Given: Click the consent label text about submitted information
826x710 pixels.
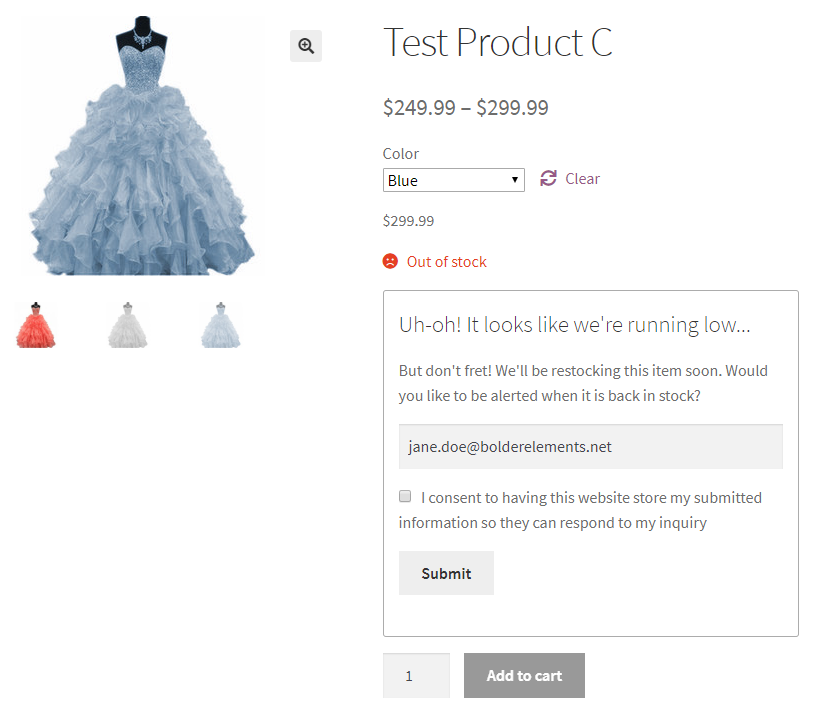Looking at the screenshot, I should 580,509.
